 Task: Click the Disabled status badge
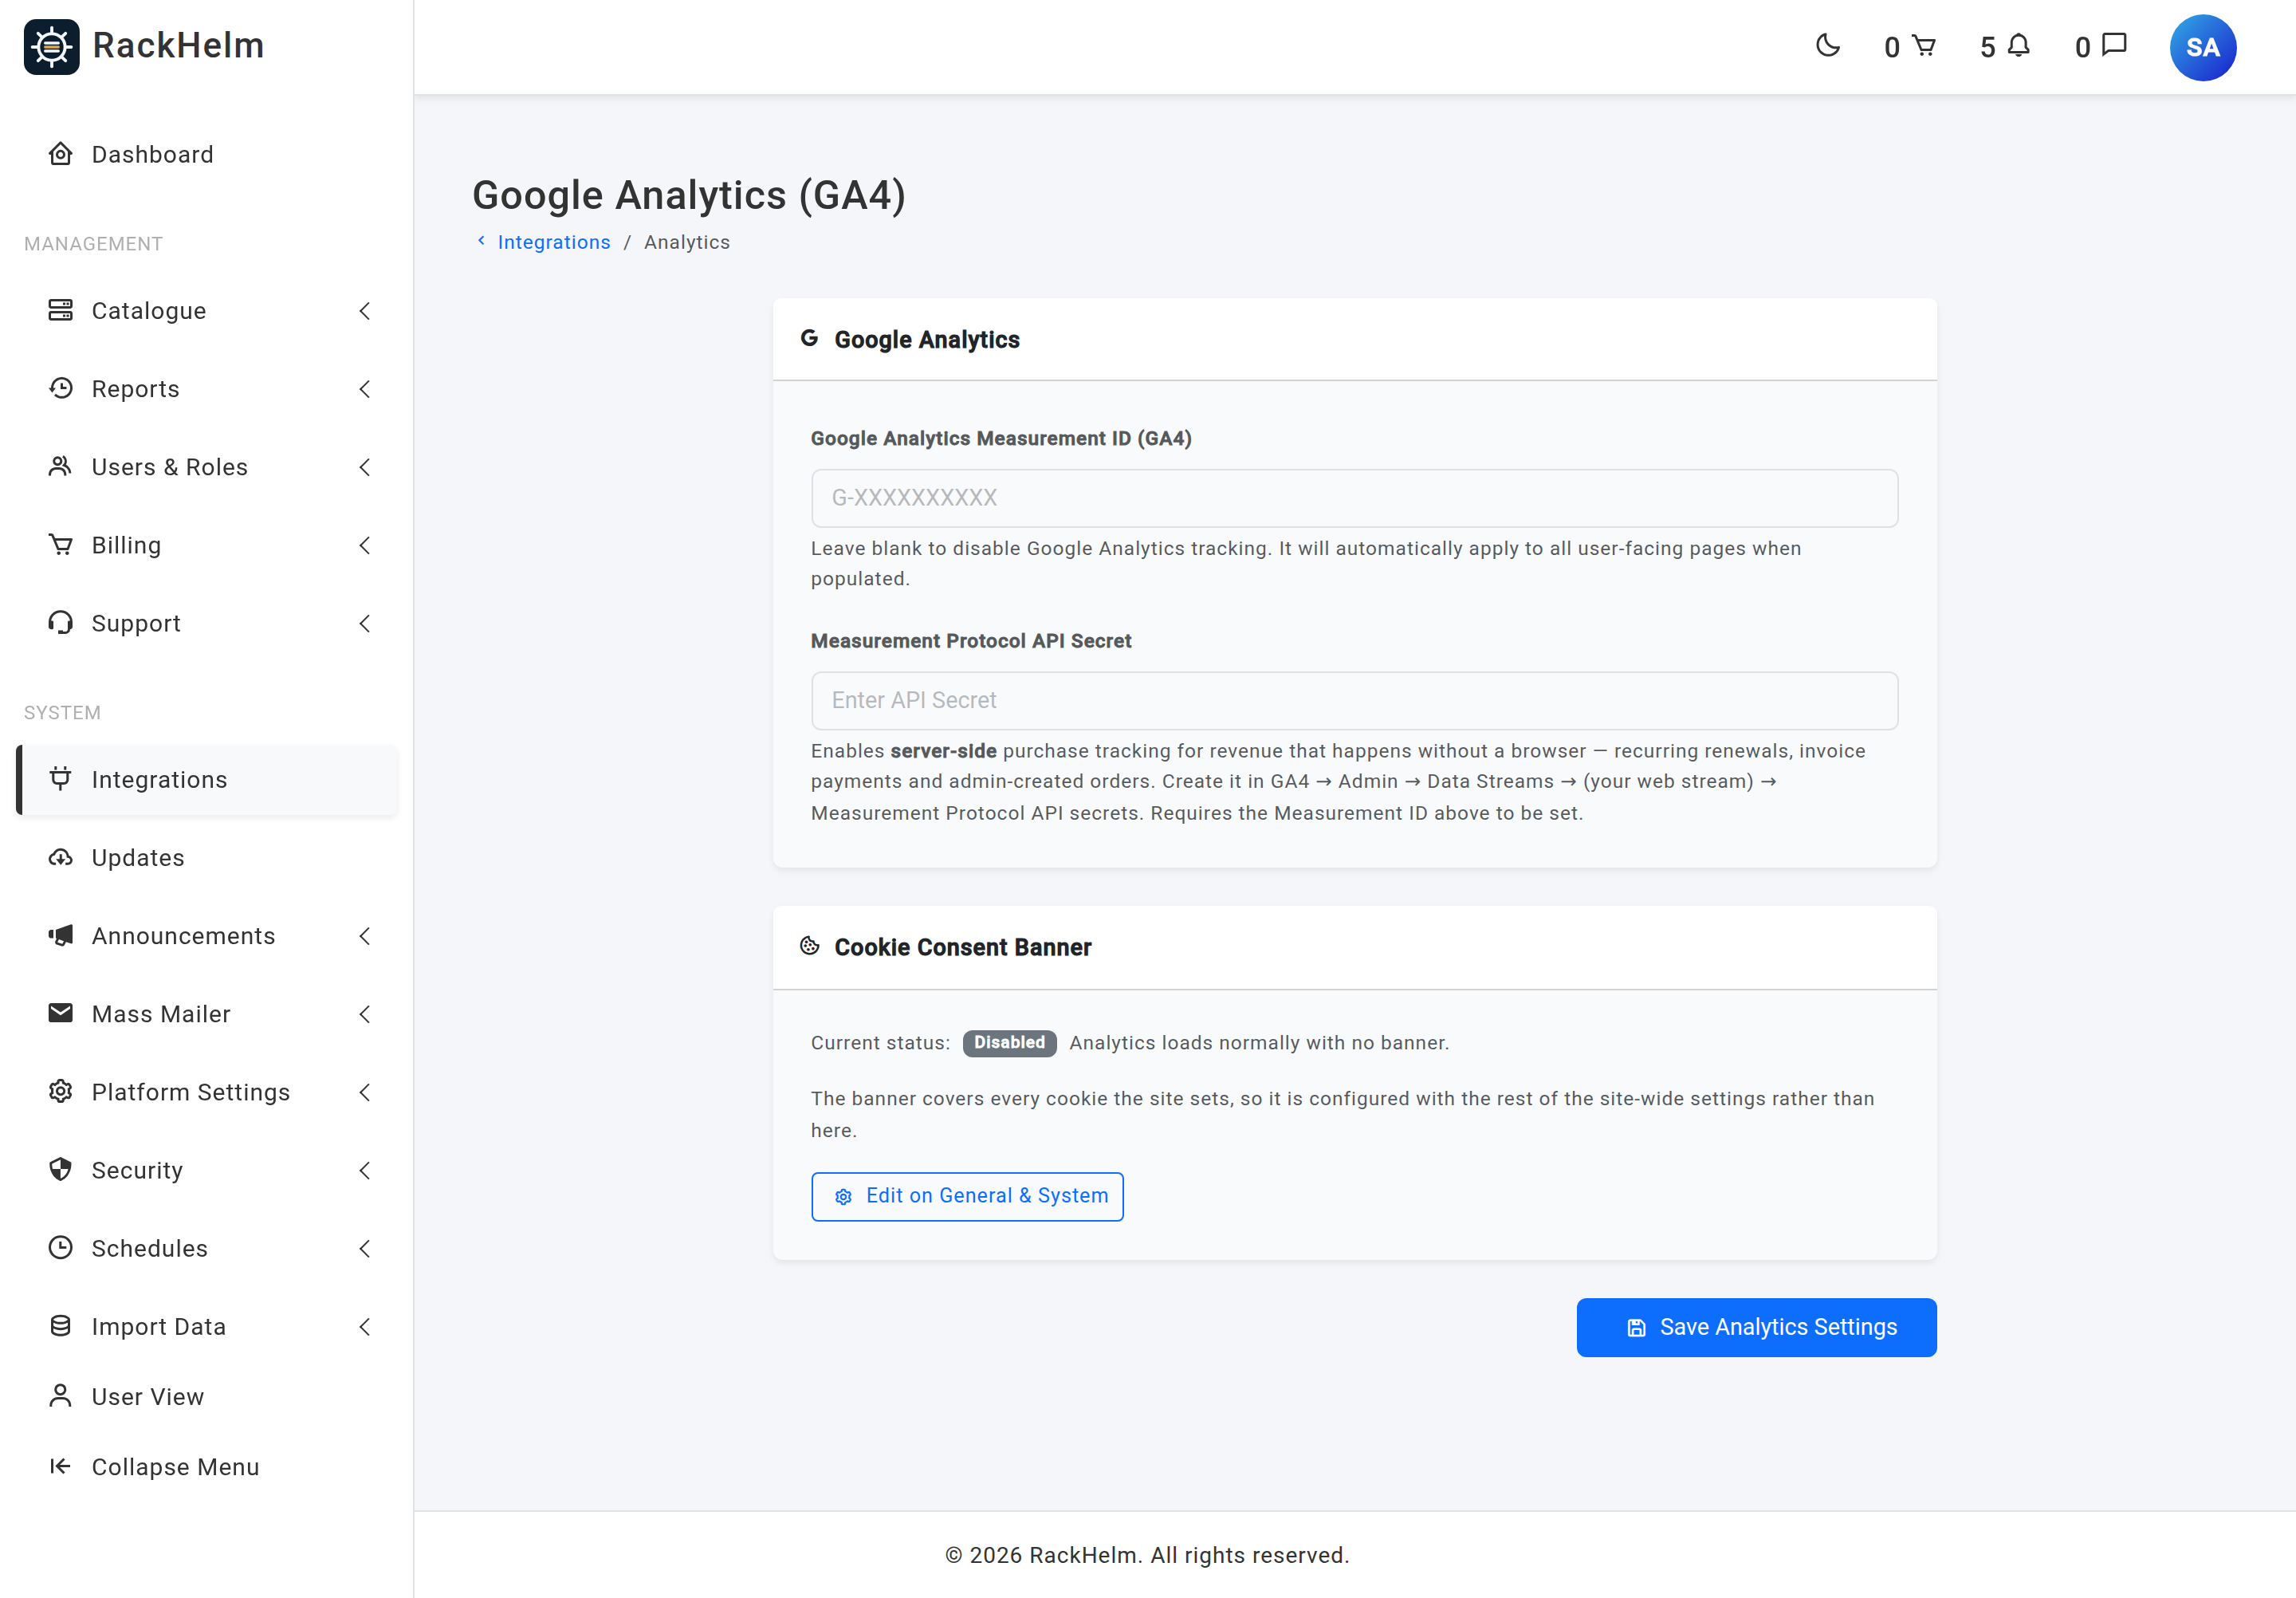pyautogui.click(x=1009, y=1042)
